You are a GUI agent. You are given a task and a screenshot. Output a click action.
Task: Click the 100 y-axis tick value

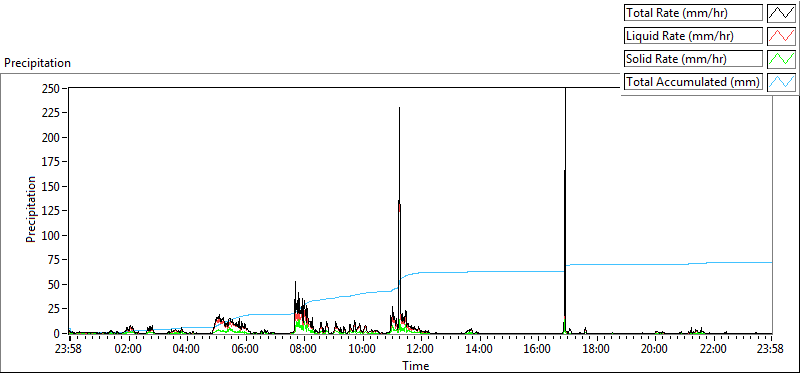click(x=51, y=235)
